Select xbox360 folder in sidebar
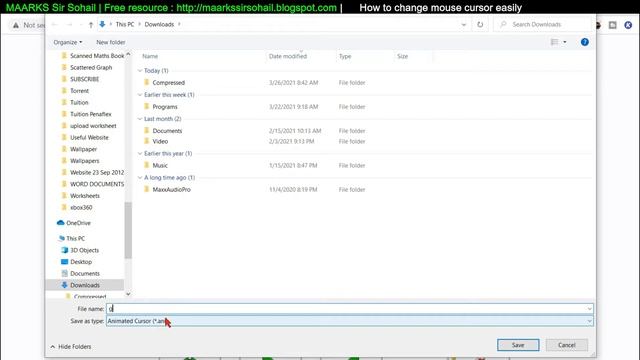This screenshot has height=360, width=640. tap(77, 207)
